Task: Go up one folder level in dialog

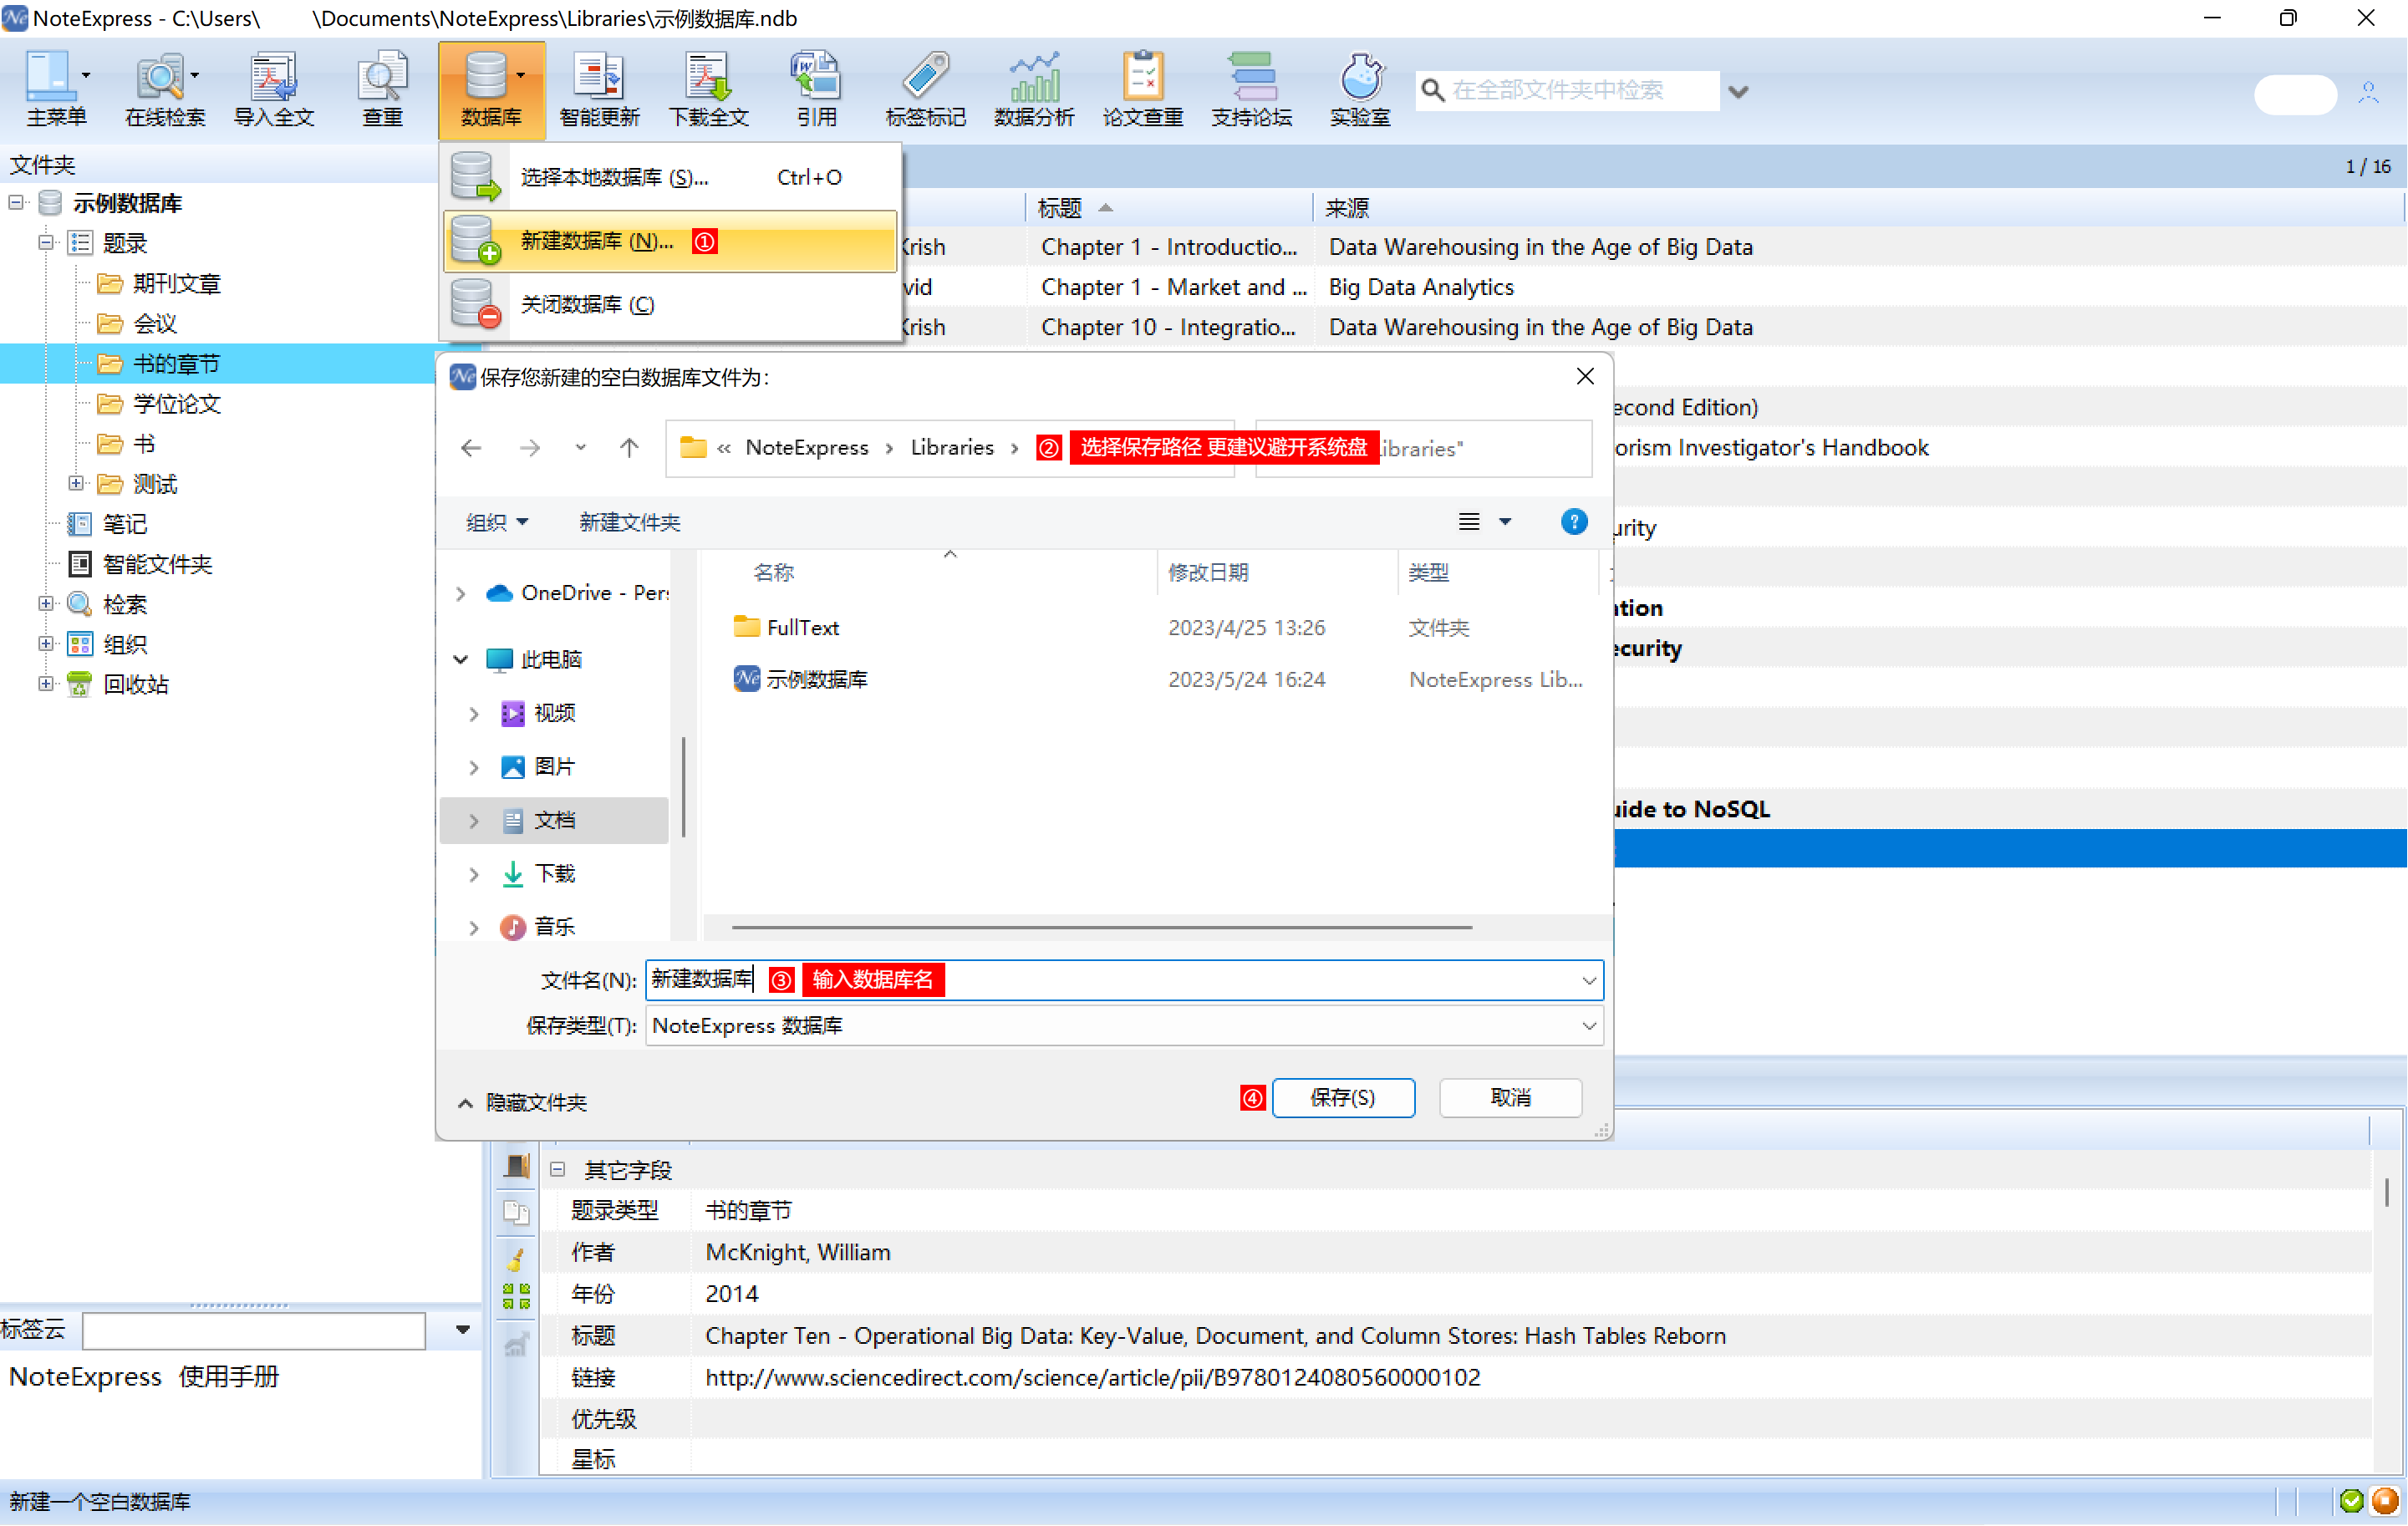Action: pyautogui.click(x=629, y=448)
